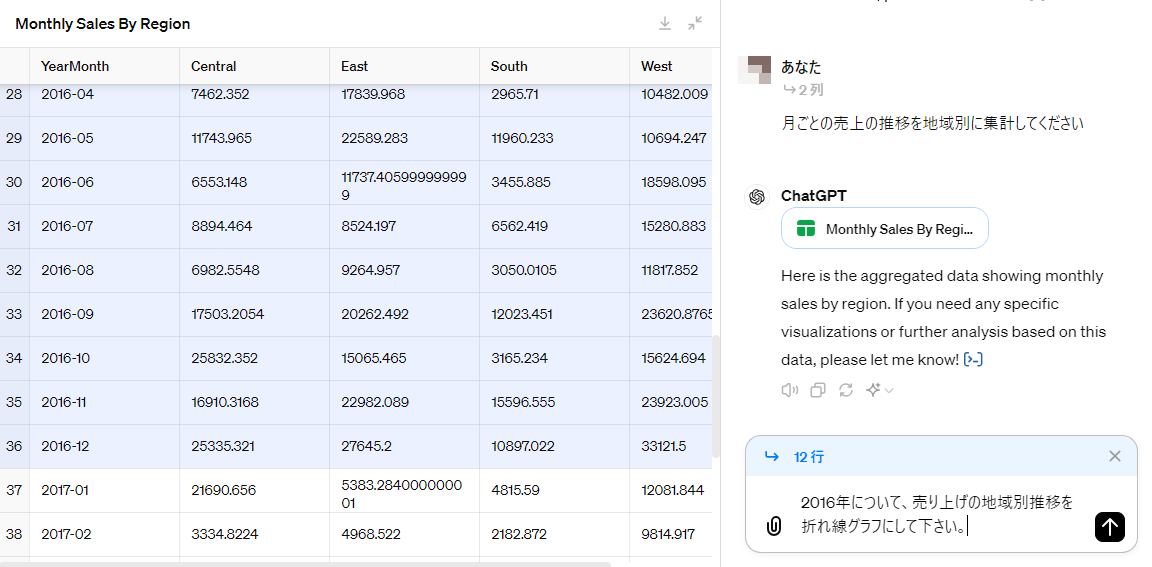Viewport: 1152px width, 567px height.
Task: Collapse the expanded table view
Action: (x=695, y=23)
